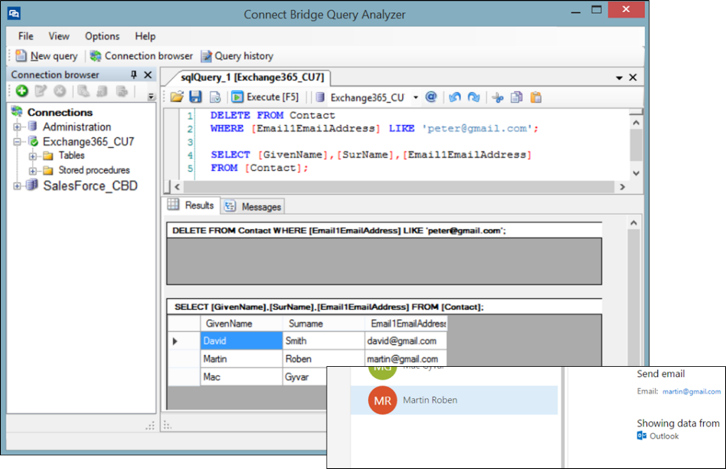Select the david@gmail.com cell
The width and height of the screenshot is (726, 469).
(406, 341)
